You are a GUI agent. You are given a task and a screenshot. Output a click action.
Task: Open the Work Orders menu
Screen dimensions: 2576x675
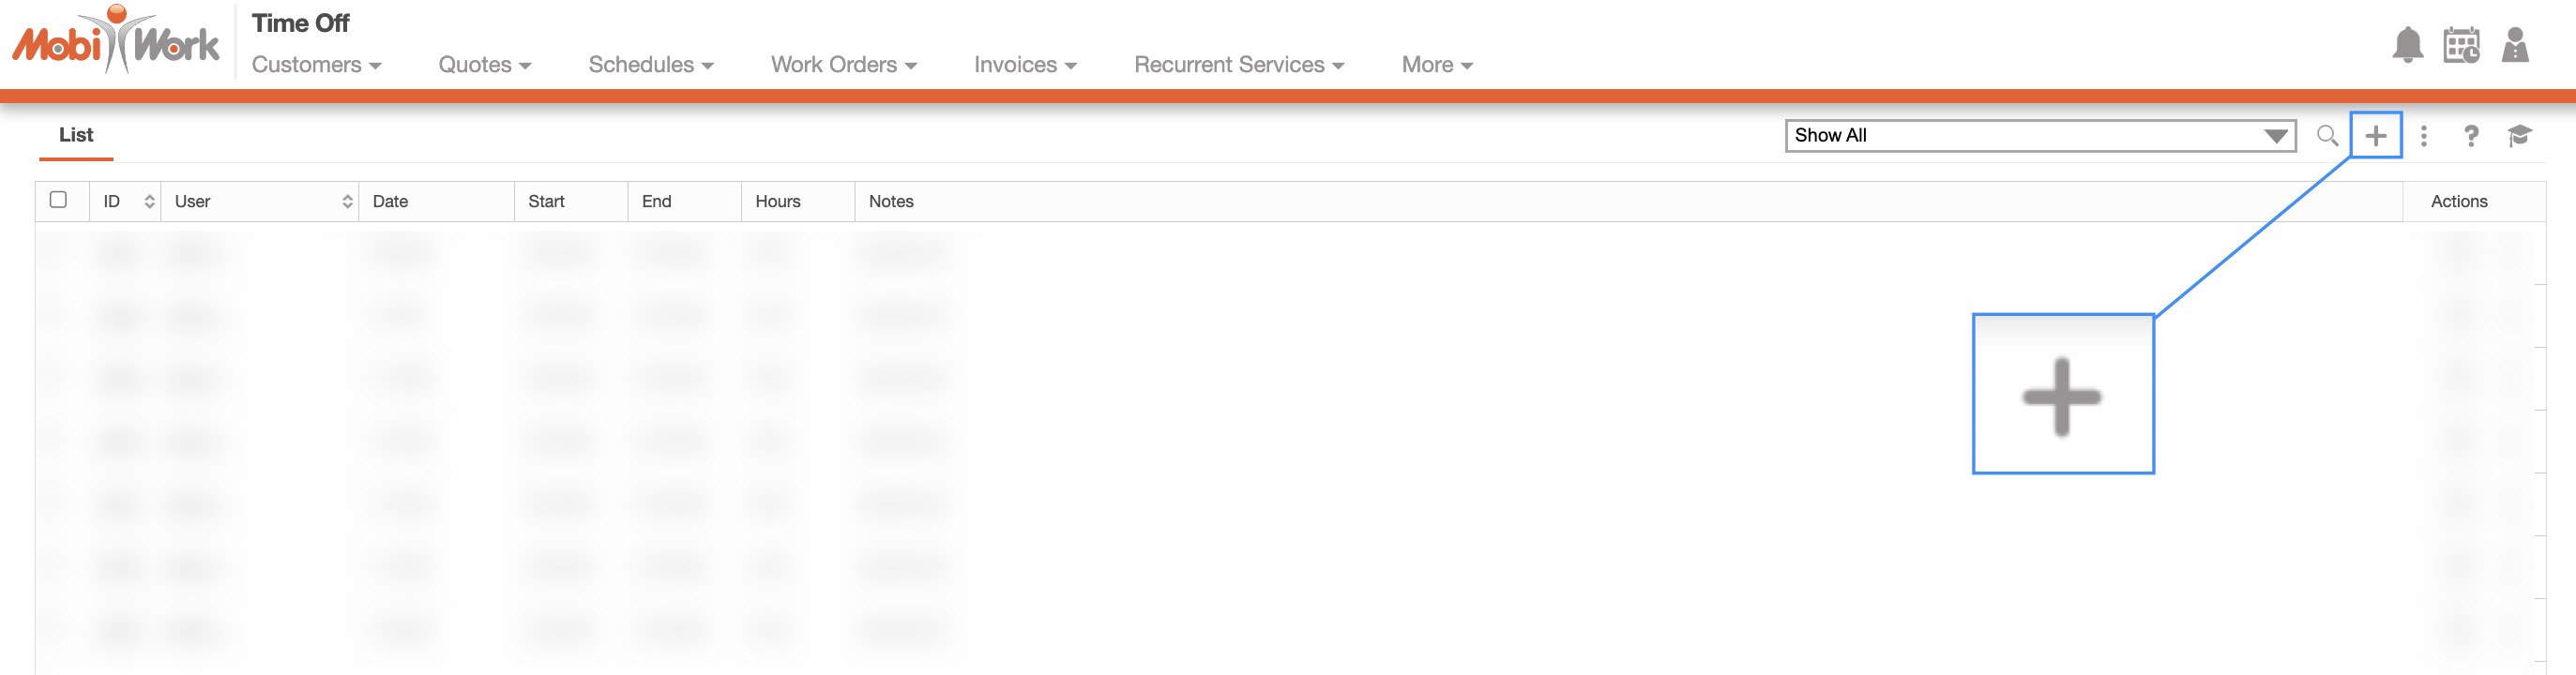pyautogui.click(x=843, y=65)
